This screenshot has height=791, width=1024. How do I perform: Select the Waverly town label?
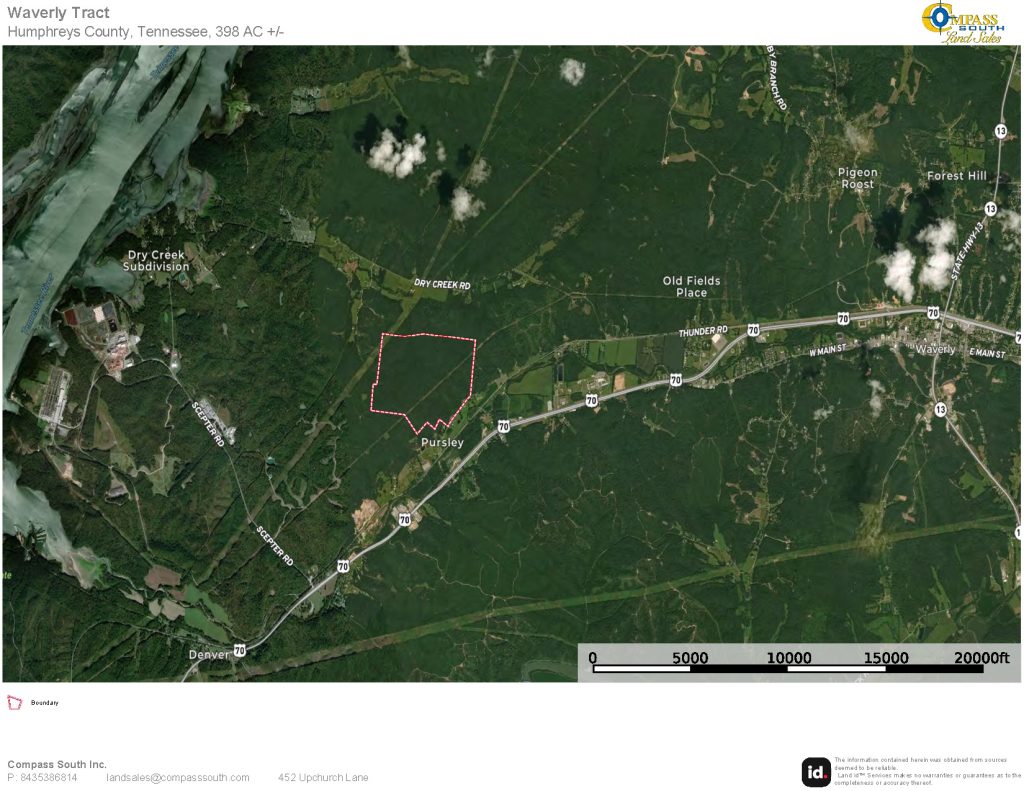click(936, 349)
